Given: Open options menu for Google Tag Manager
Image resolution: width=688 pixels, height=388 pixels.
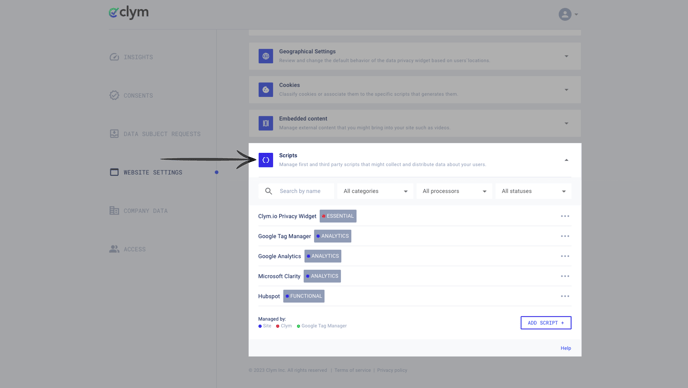Looking at the screenshot, I should click(565, 236).
